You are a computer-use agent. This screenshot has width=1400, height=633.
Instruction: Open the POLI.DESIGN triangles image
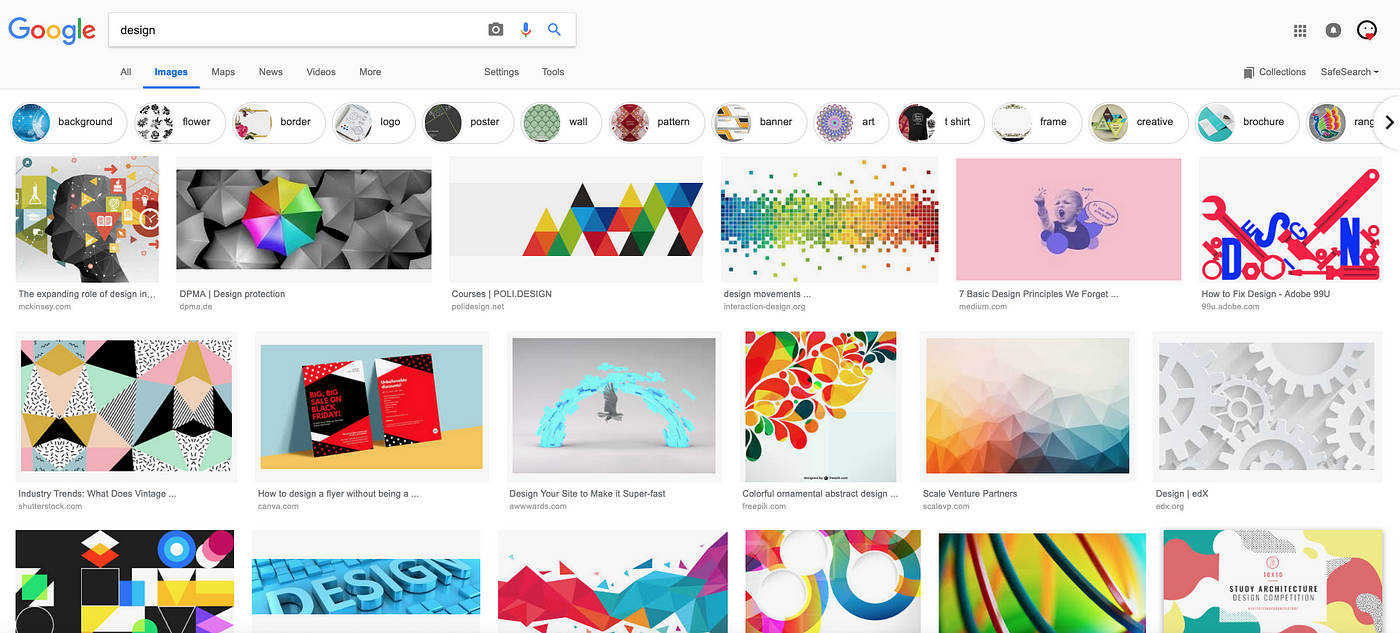click(576, 219)
